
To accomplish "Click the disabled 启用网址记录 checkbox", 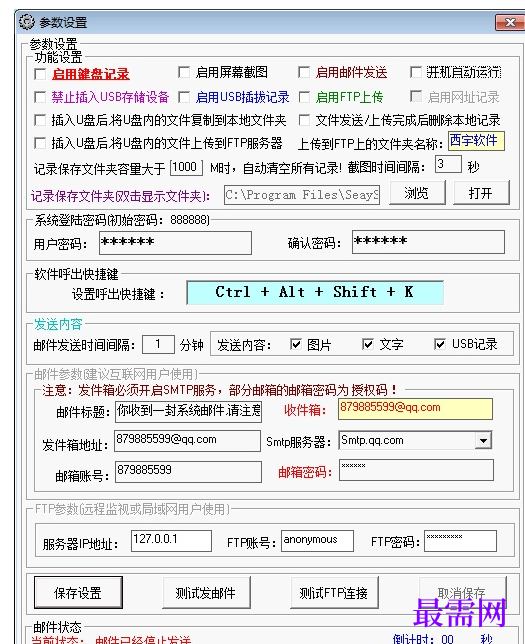I will (x=416, y=97).
